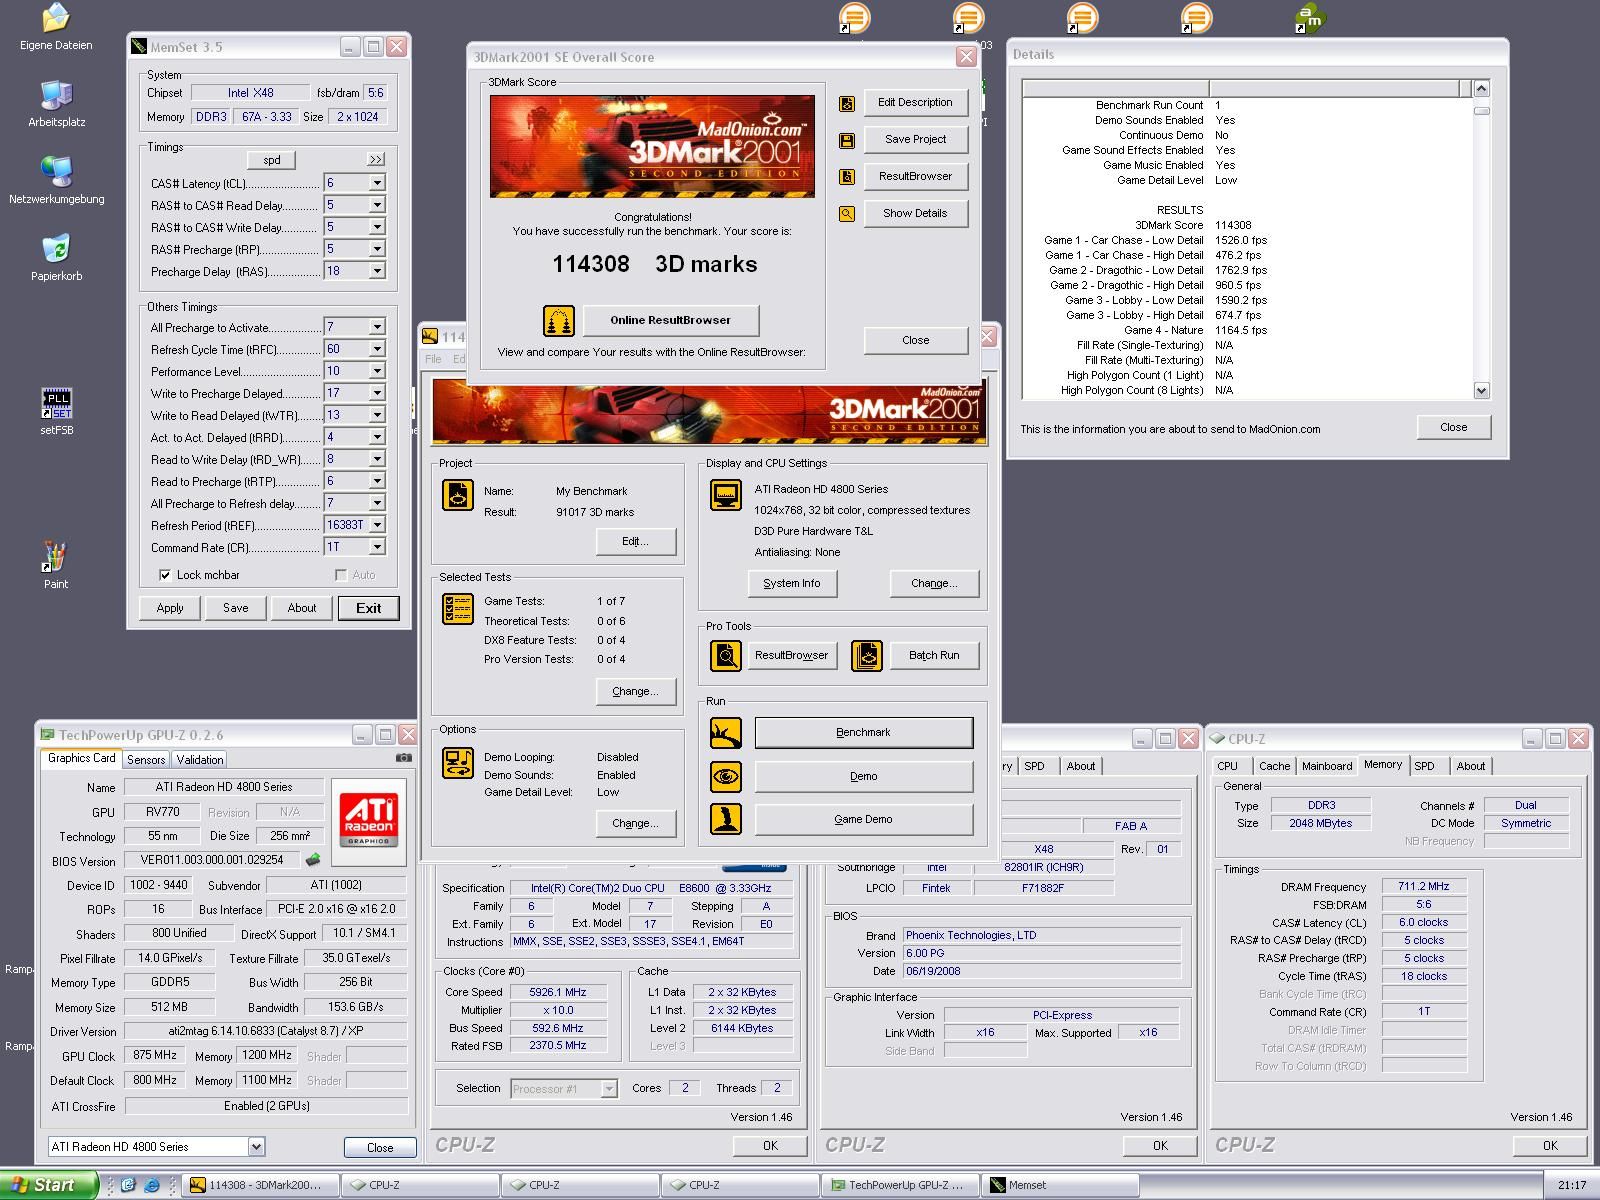Click the Save Project floppy icon
The image size is (1600, 1200).
coord(847,140)
